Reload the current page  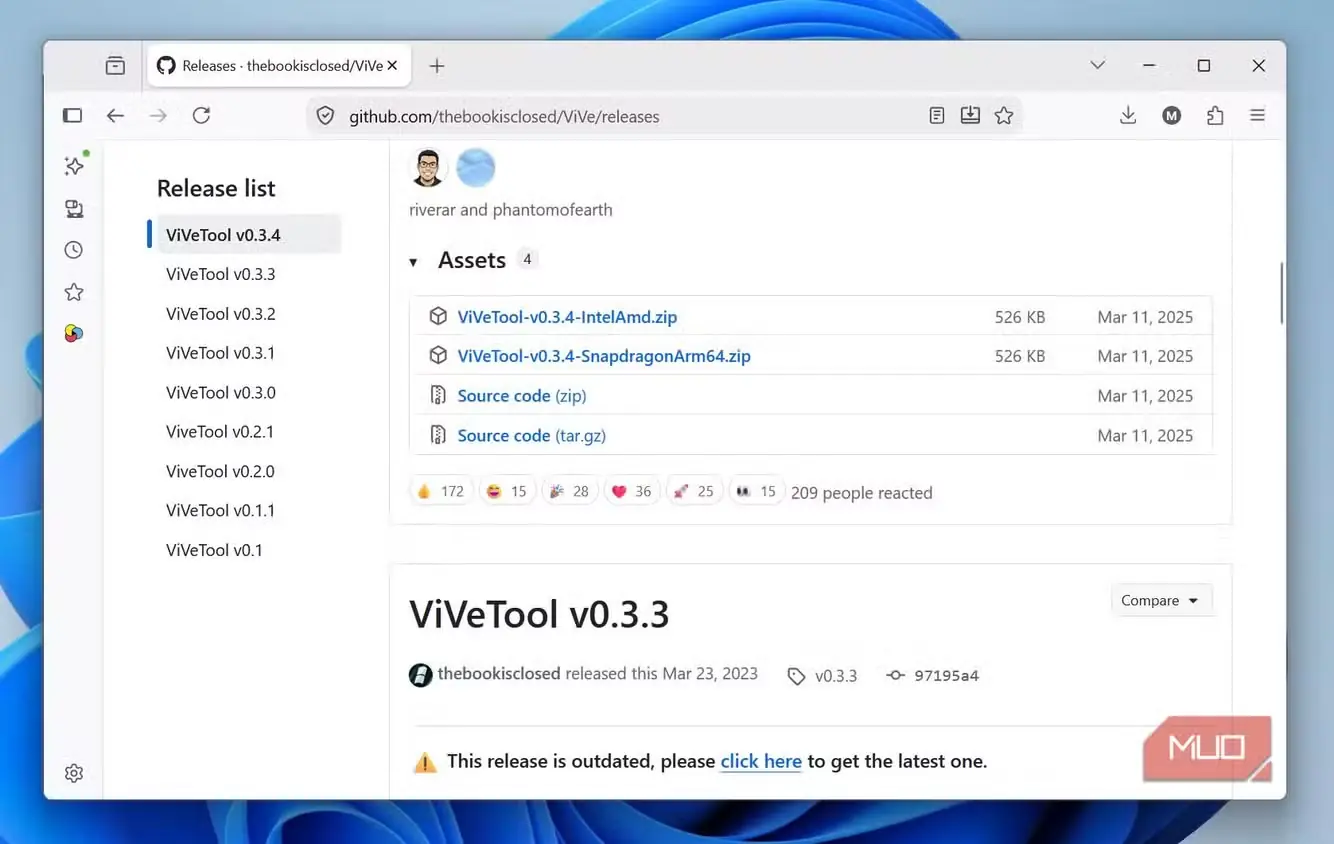point(201,116)
